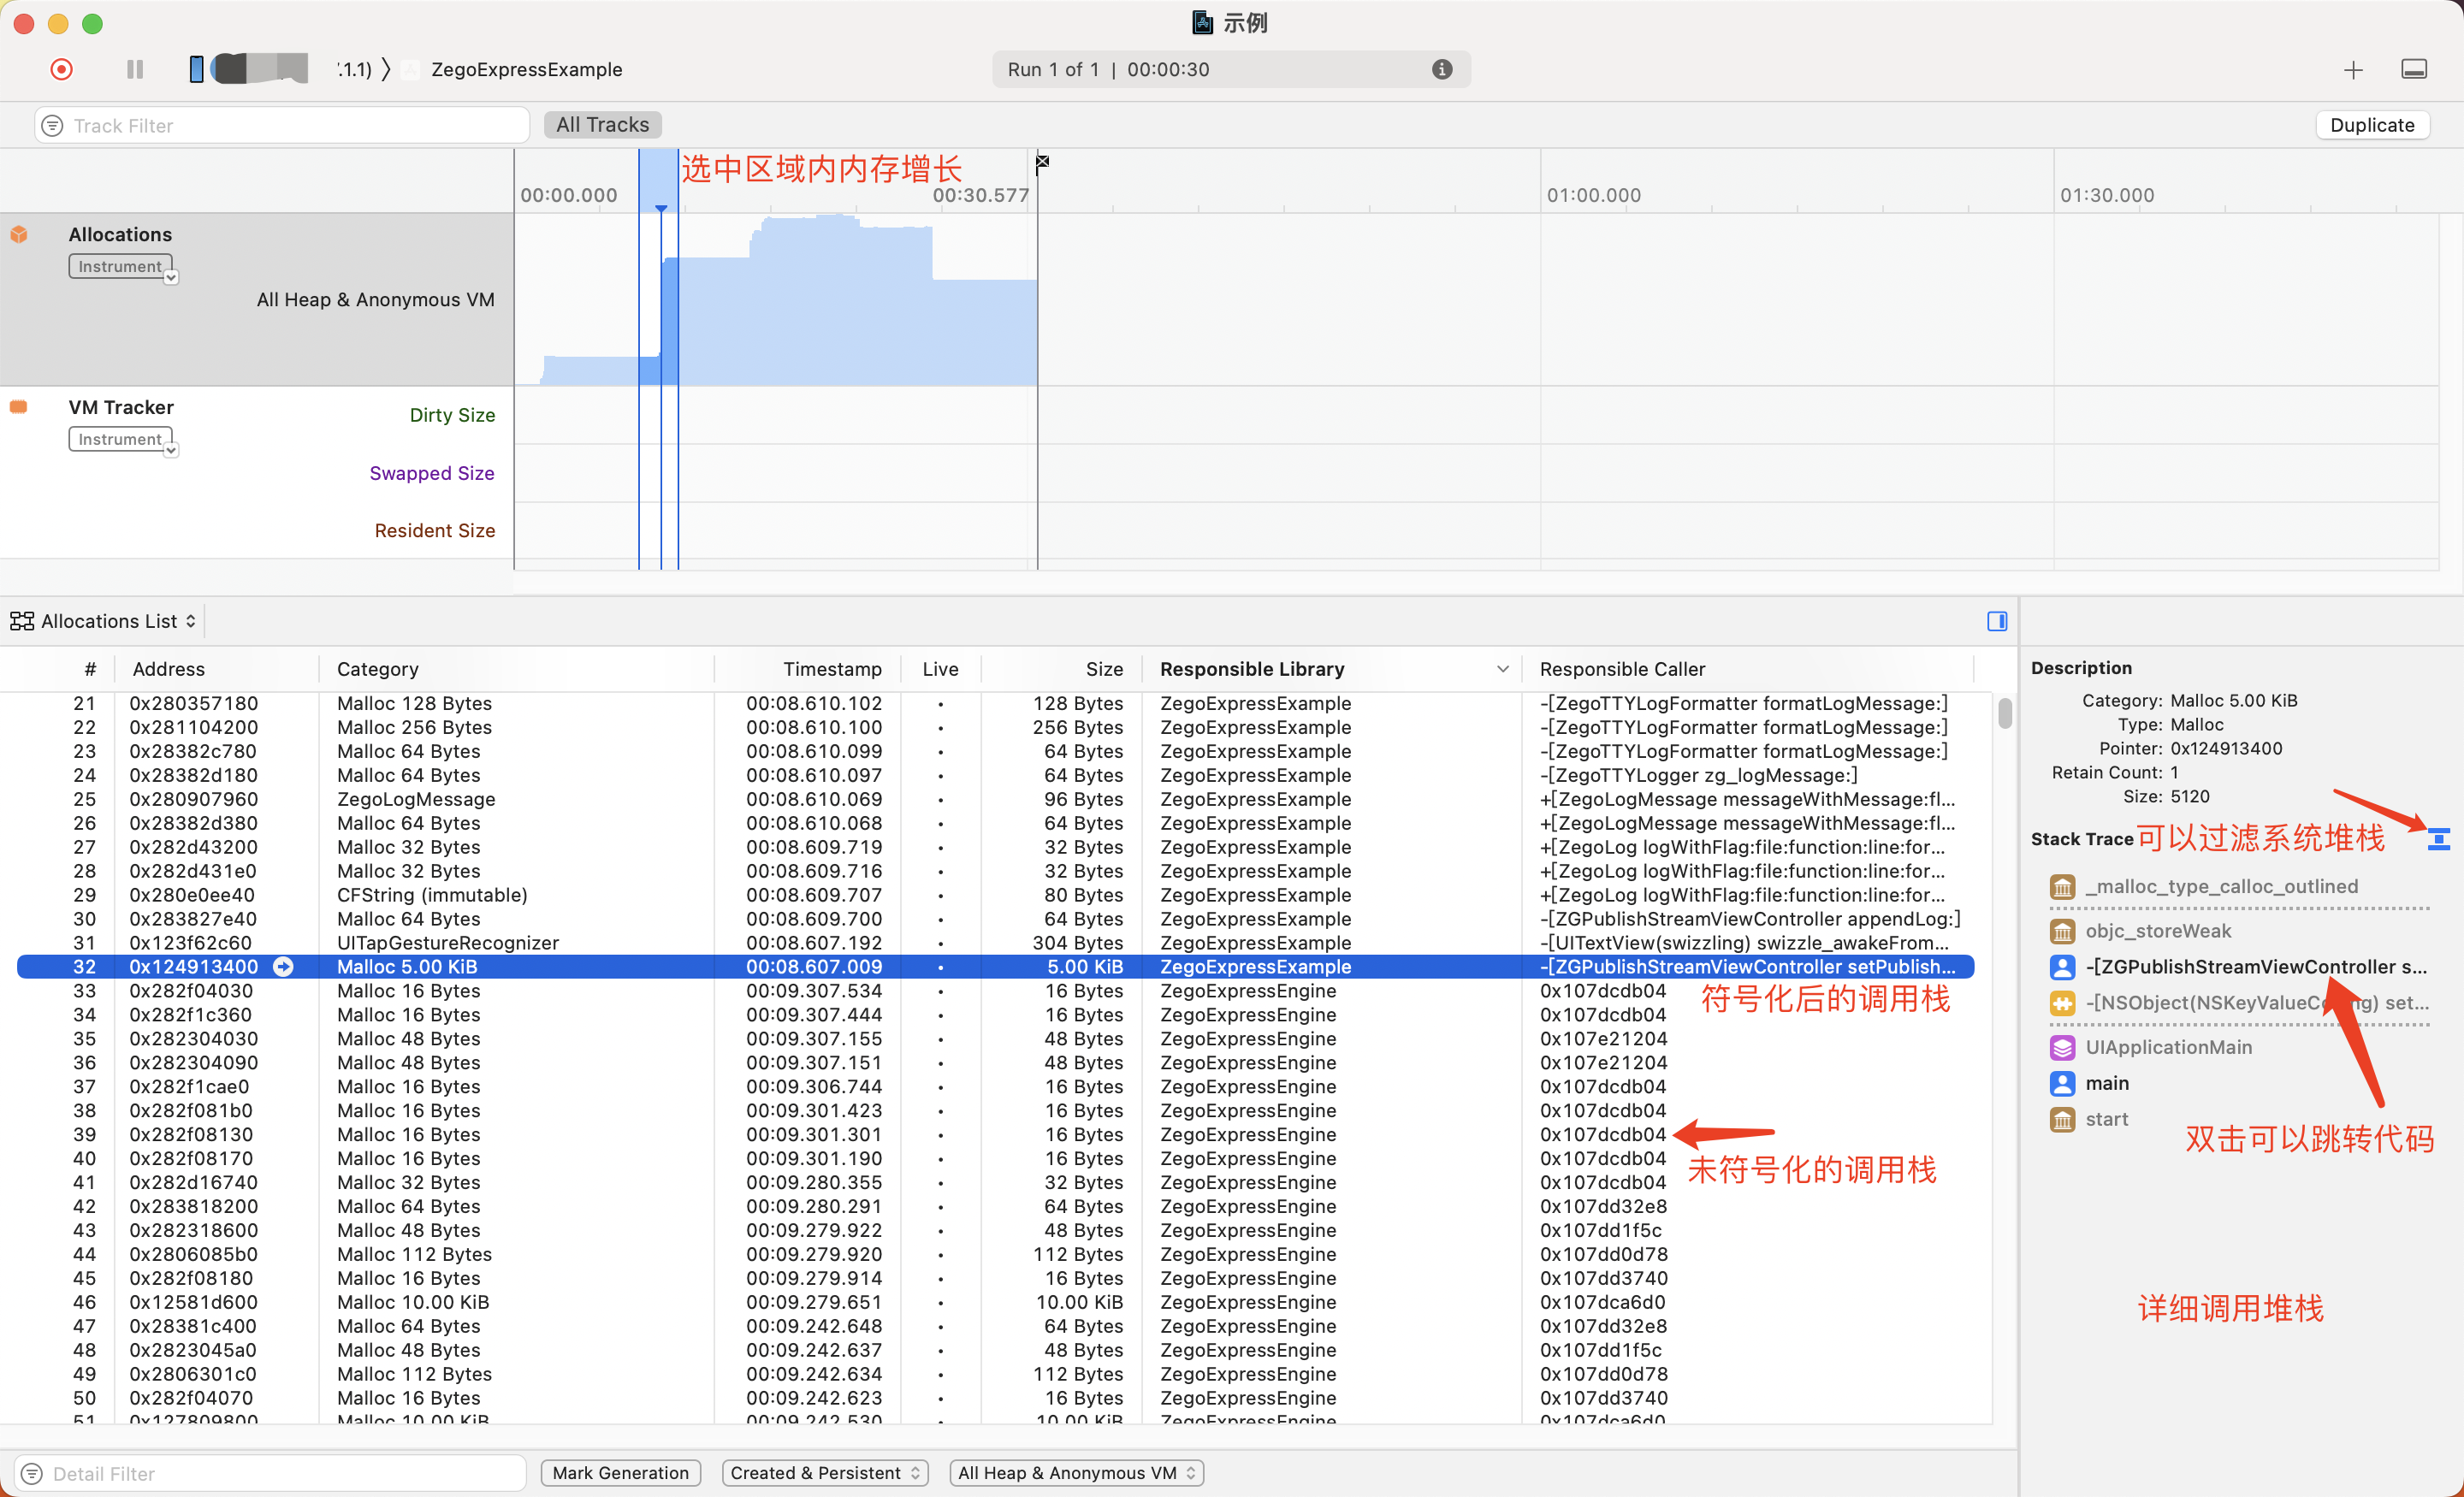Screen dimensions: 2464x1497
Task: Click the pause playback button
Action: [132, 68]
